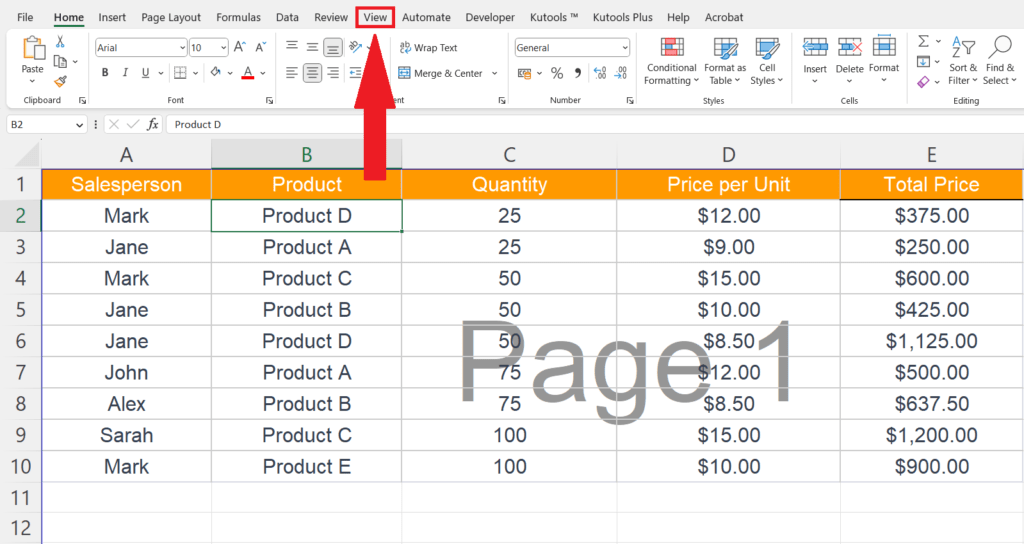The width and height of the screenshot is (1024, 544).
Task: Apply Accounting Number Format icon
Action: [524, 73]
